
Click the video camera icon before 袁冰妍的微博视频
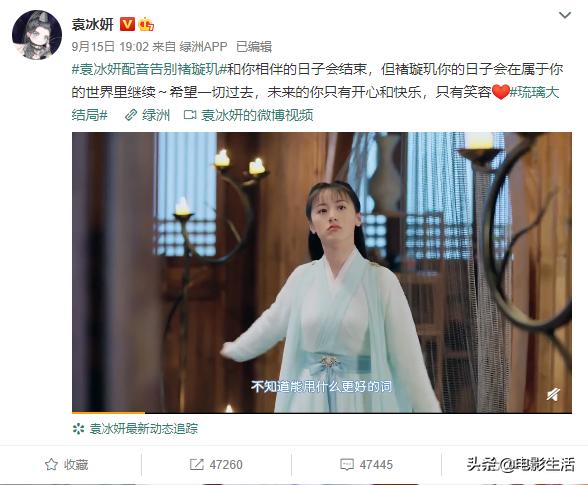(x=190, y=115)
